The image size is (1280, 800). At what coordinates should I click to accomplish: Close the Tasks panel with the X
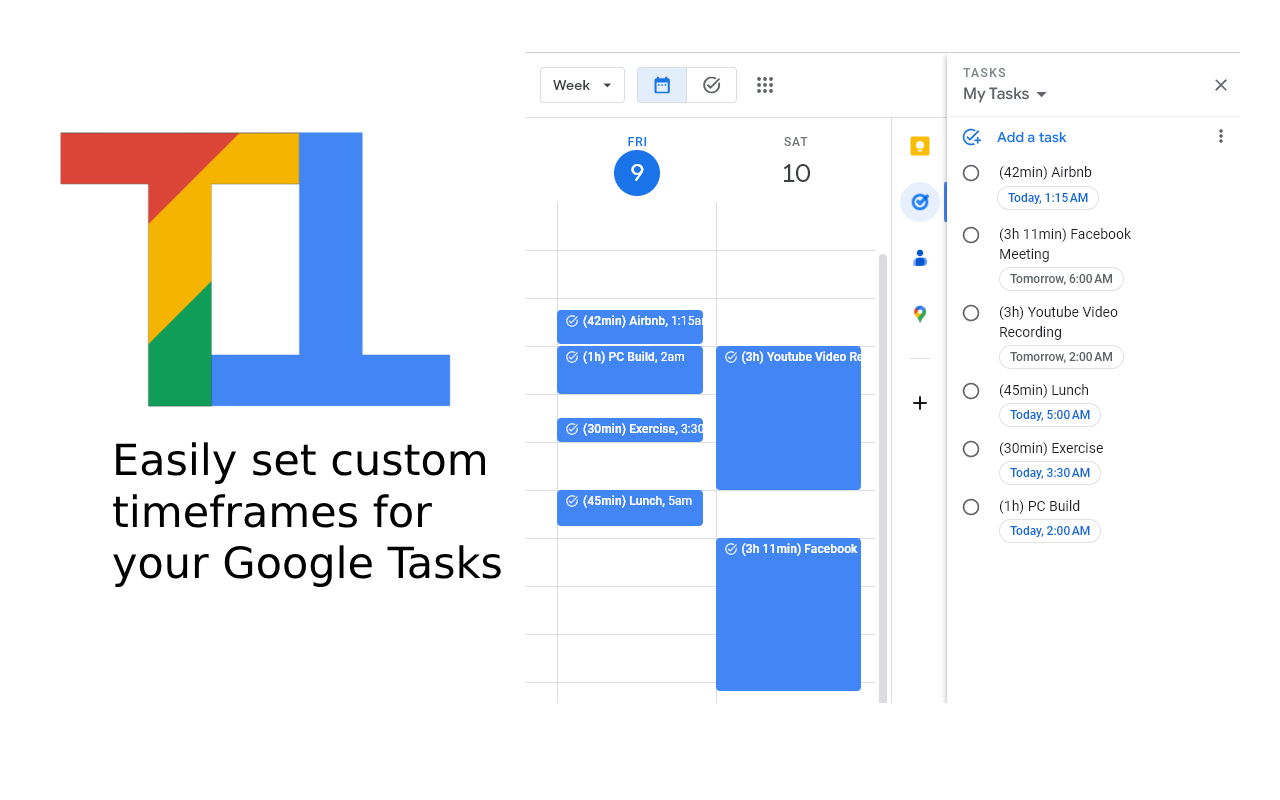pyautogui.click(x=1220, y=85)
